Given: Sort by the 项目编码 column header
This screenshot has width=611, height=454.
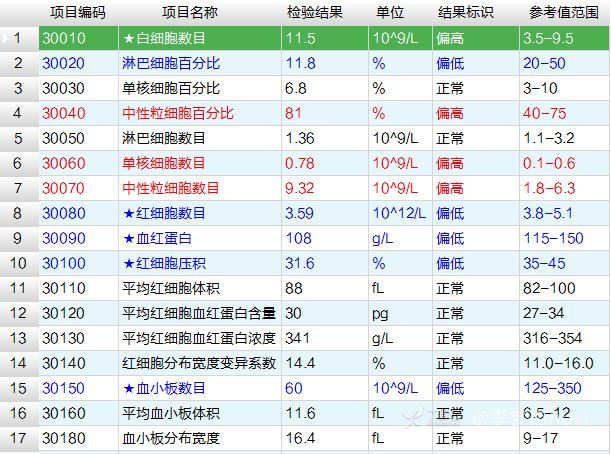Looking at the screenshot, I should (78, 13).
